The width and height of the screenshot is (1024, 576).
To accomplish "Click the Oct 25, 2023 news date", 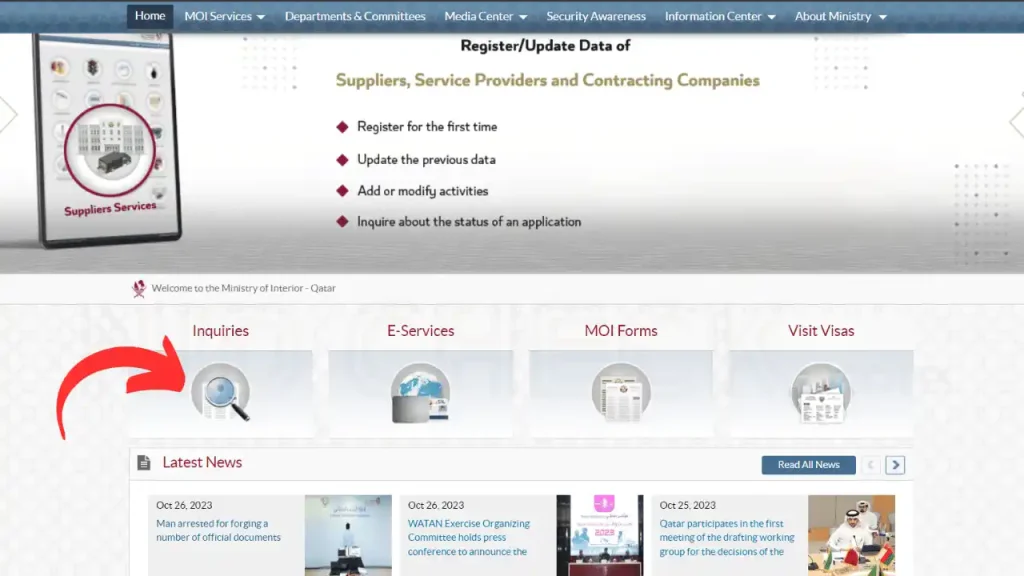I will [688, 505].
